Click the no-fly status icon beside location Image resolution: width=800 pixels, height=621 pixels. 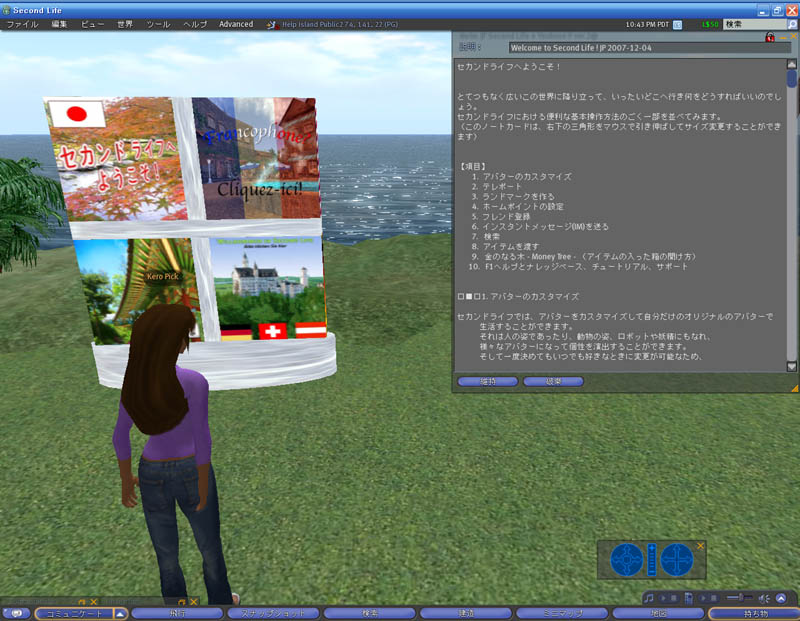point(271,24)
